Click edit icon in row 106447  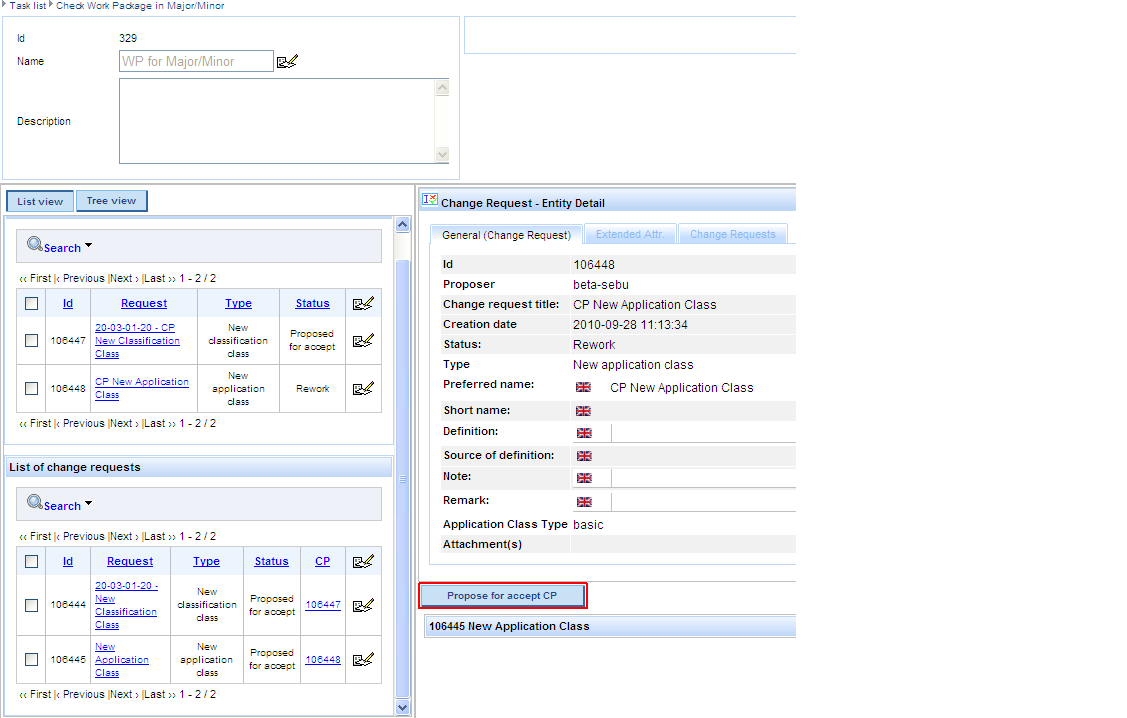pyautogui.click(x=363, y=341)
